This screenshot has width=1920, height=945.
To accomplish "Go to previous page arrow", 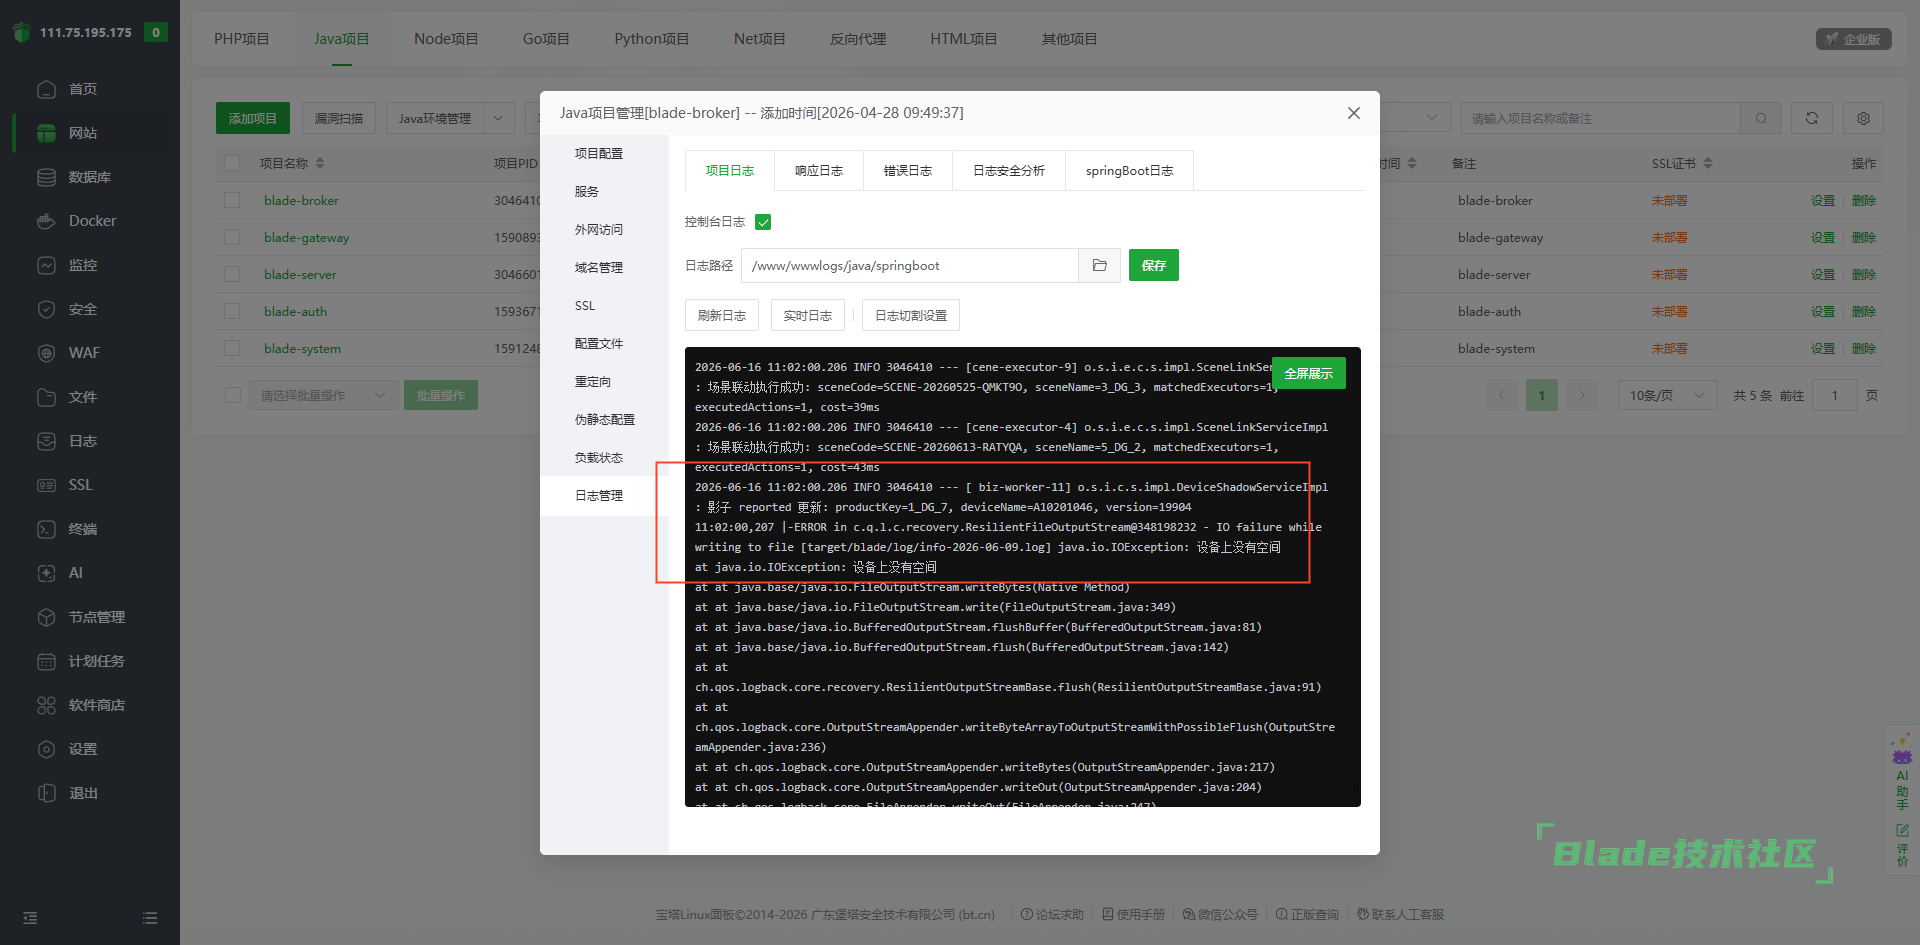I will [1501, 395].
